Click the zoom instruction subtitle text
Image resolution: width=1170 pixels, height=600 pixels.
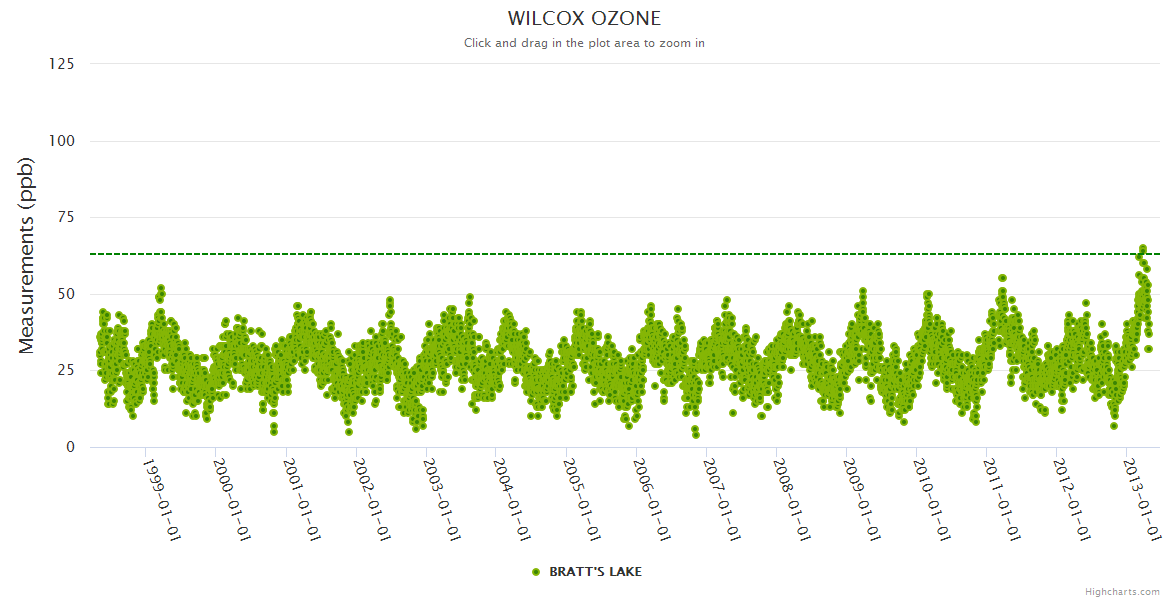[x=584, y=43]
